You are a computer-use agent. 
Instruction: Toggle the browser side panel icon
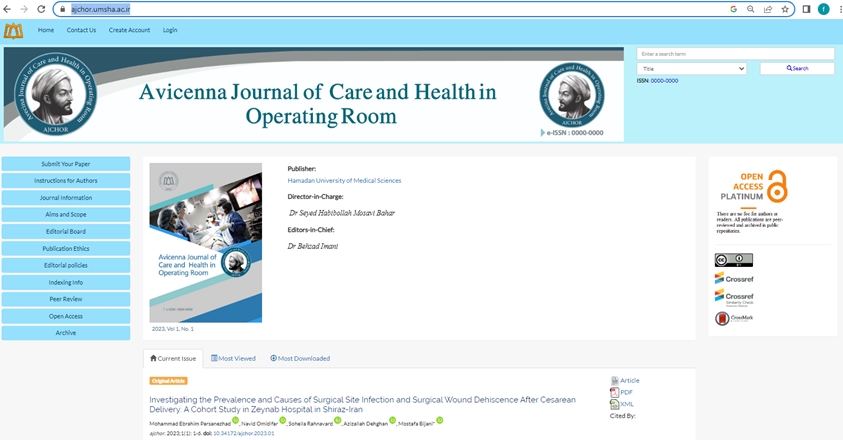(x=806, y=9)
